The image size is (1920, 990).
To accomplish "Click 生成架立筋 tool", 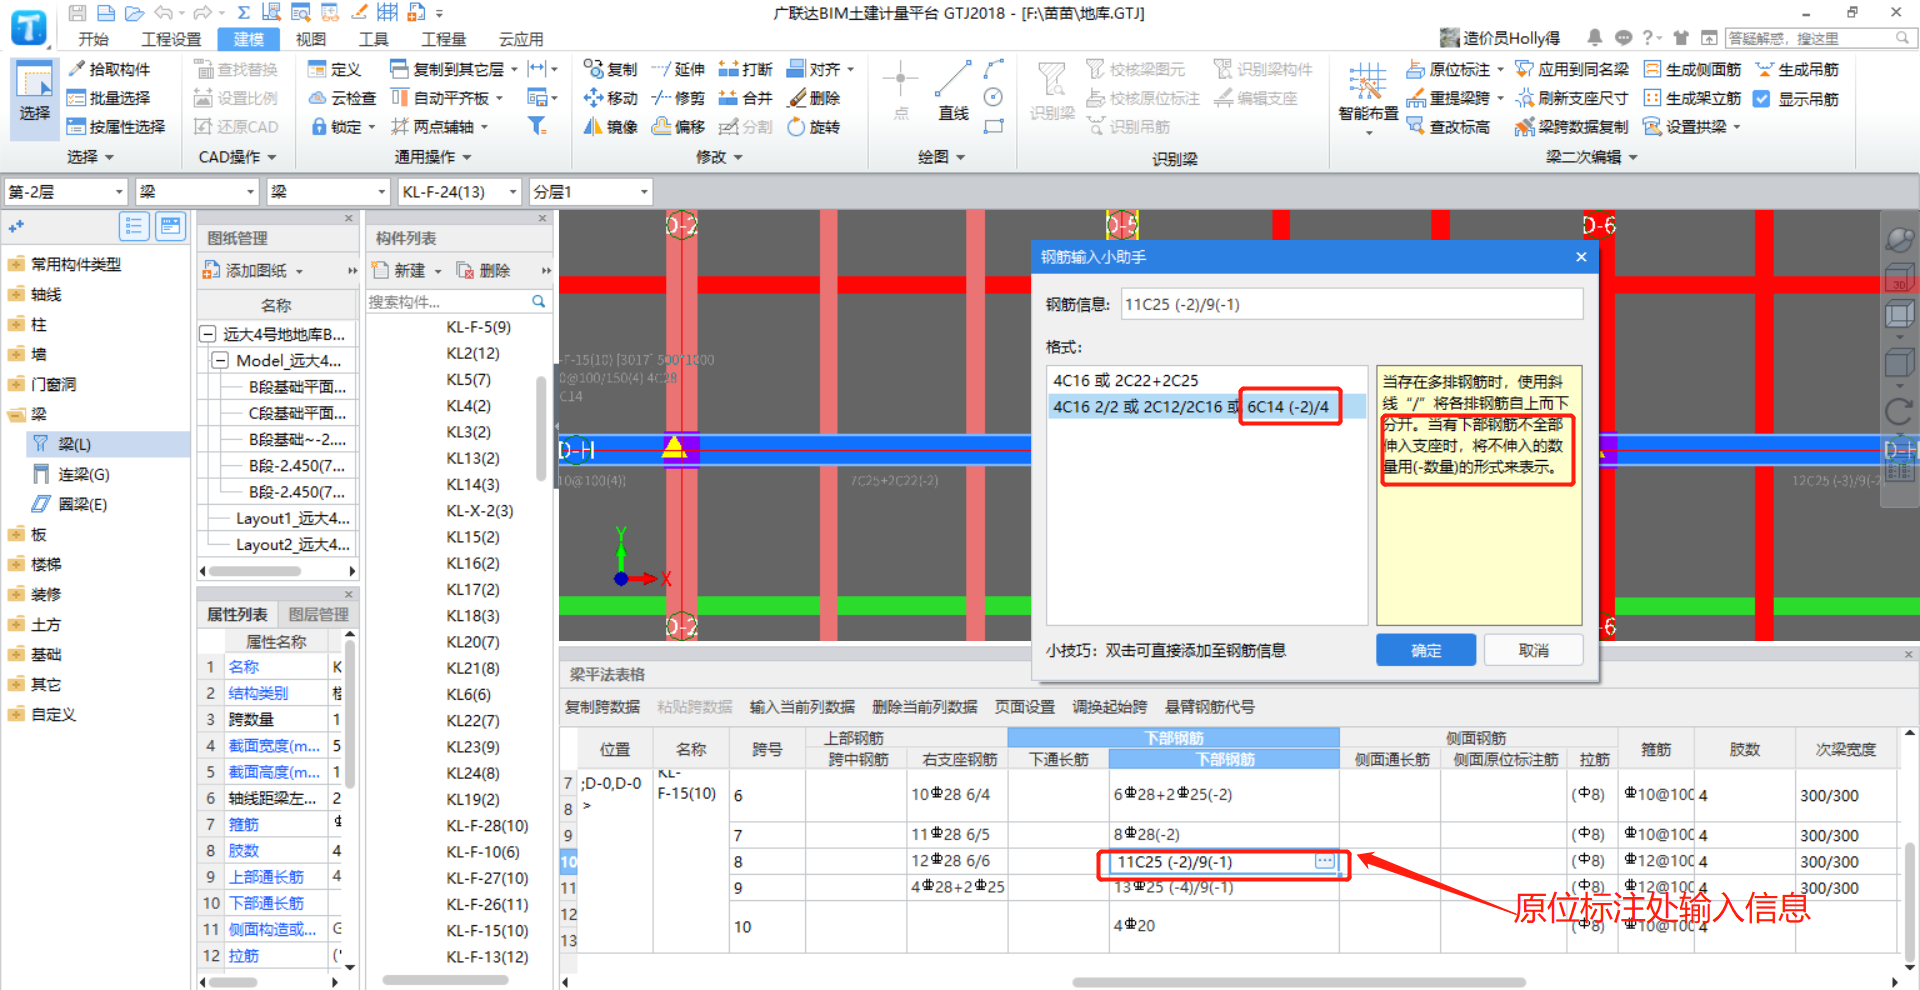I will click(1692, 98).
